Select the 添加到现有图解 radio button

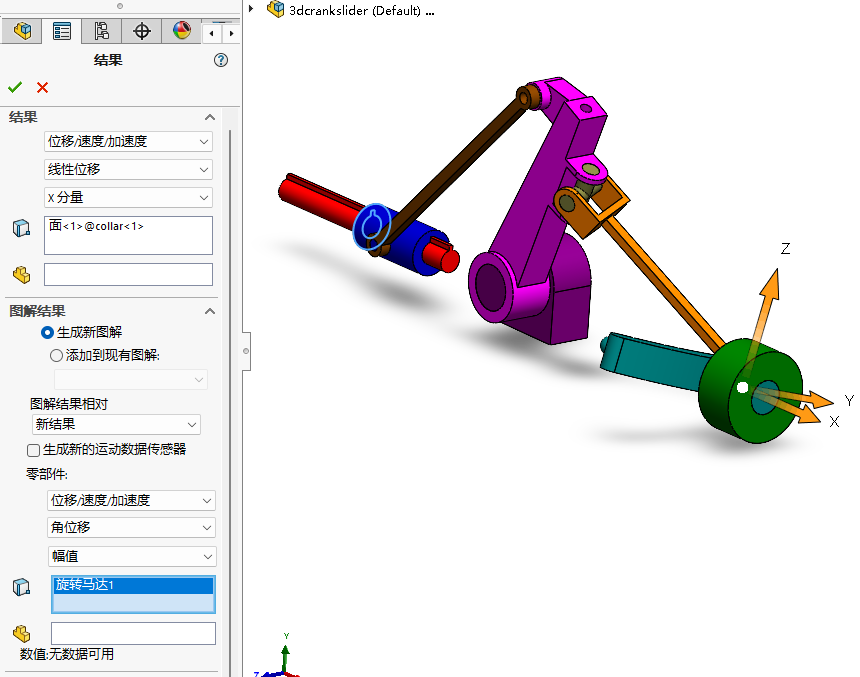point(56,355)
